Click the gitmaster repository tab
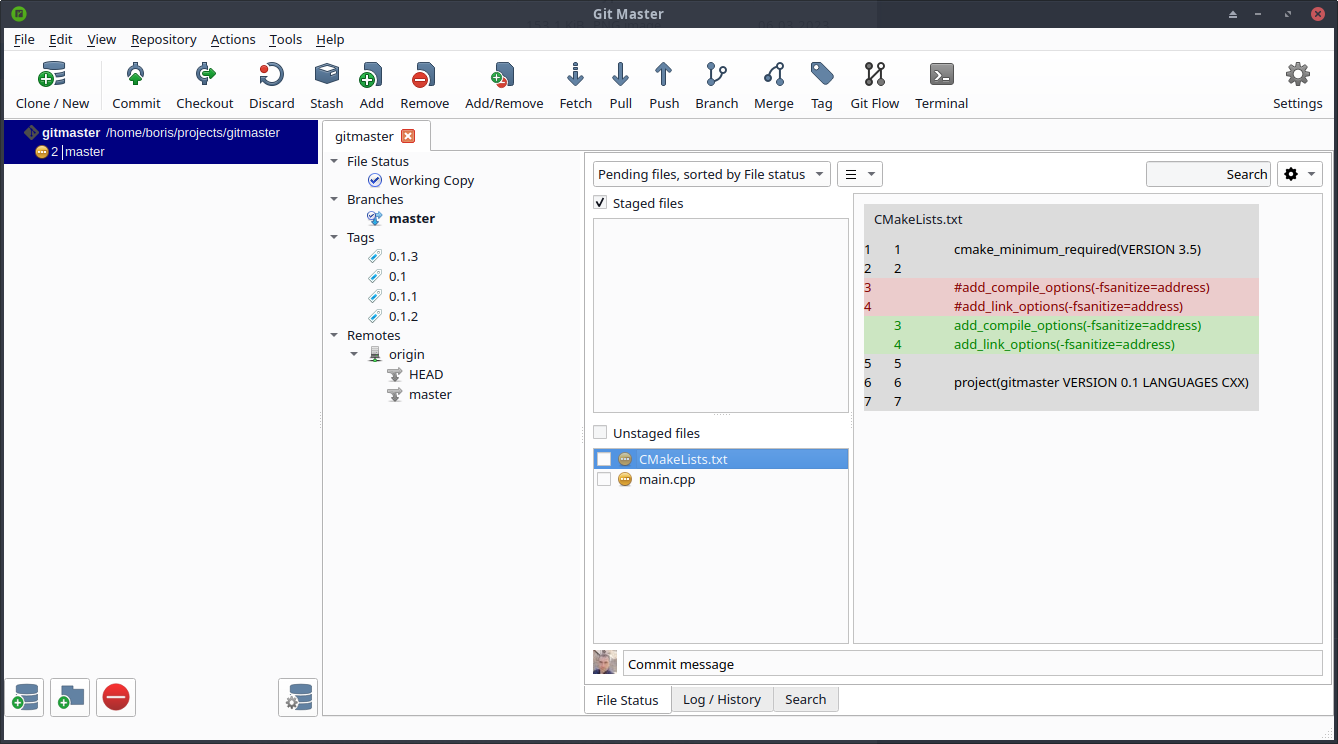Screen dimensions: 1338x744 (x=375, y=136)
